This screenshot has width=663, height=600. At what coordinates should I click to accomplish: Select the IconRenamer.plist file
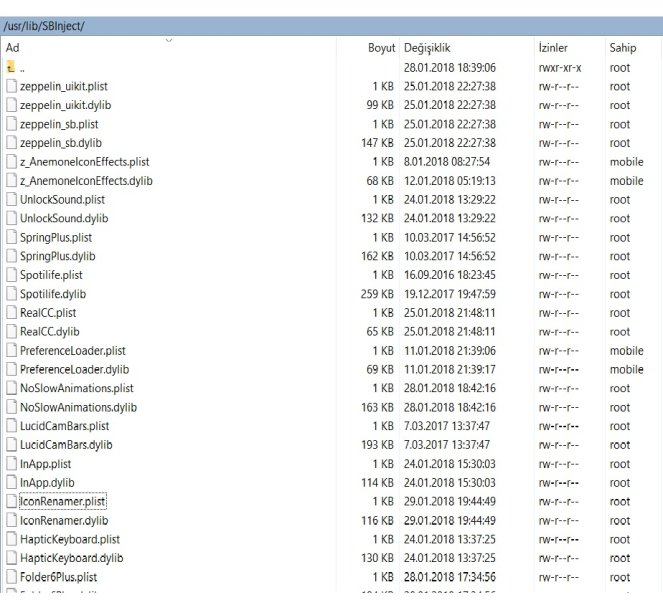point(64,502)
